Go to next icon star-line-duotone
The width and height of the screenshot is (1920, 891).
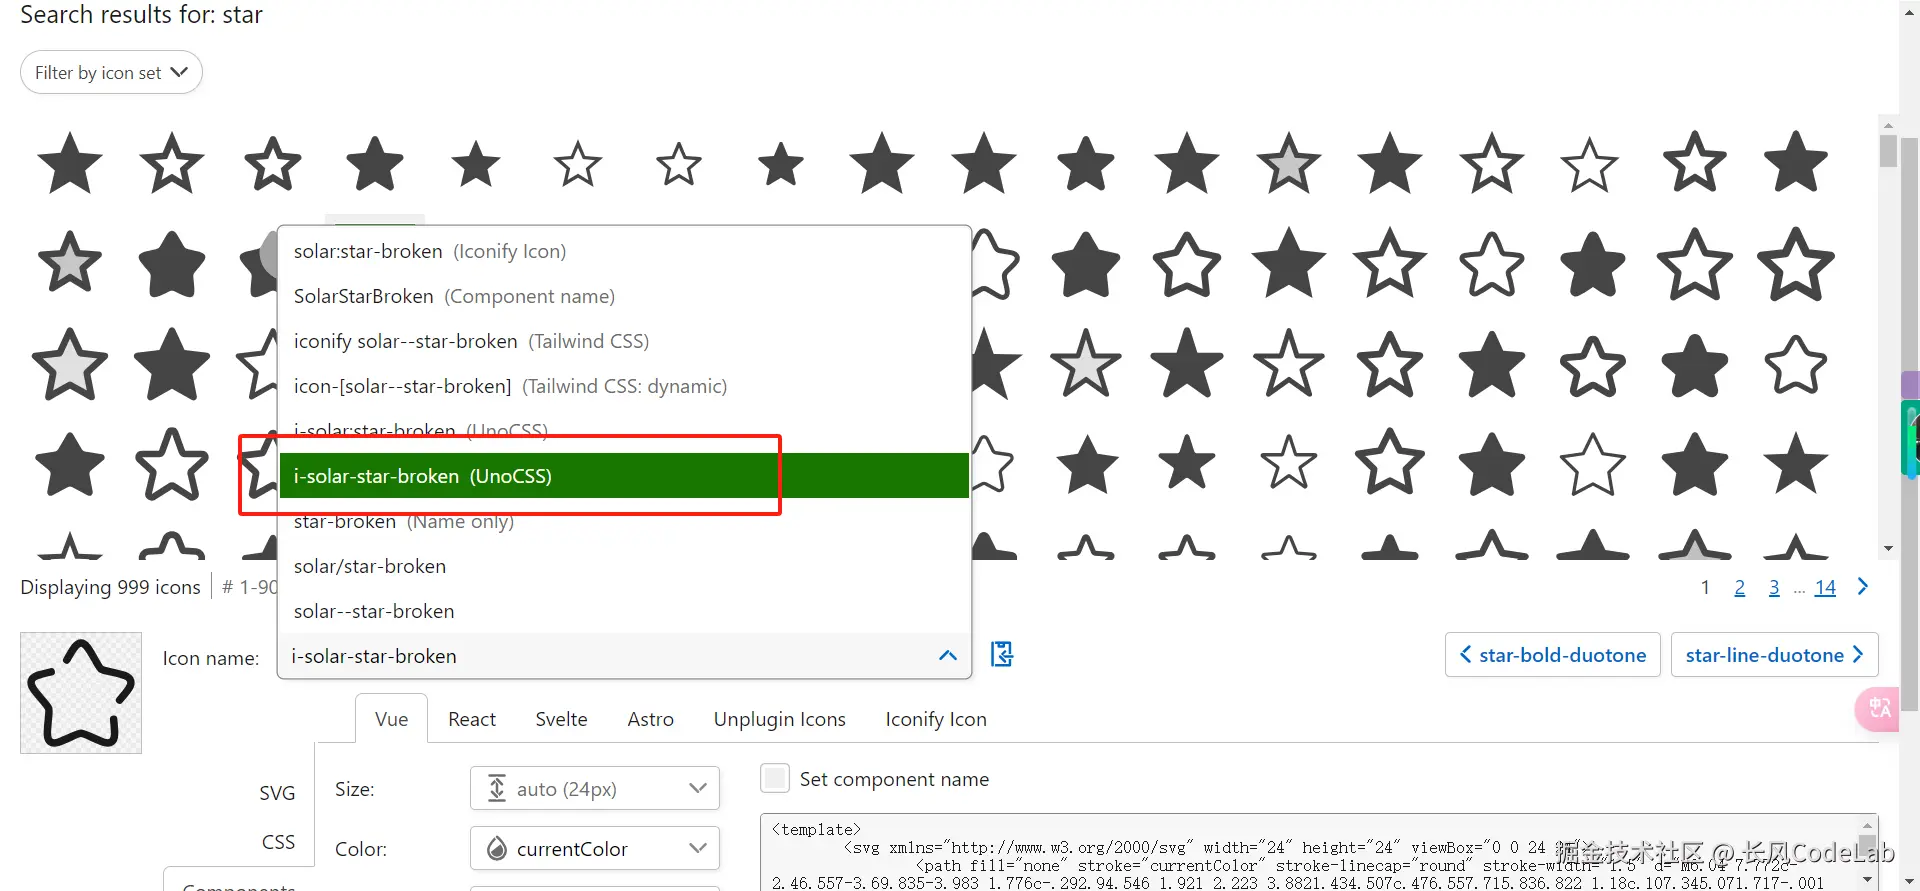point(1774,655)
